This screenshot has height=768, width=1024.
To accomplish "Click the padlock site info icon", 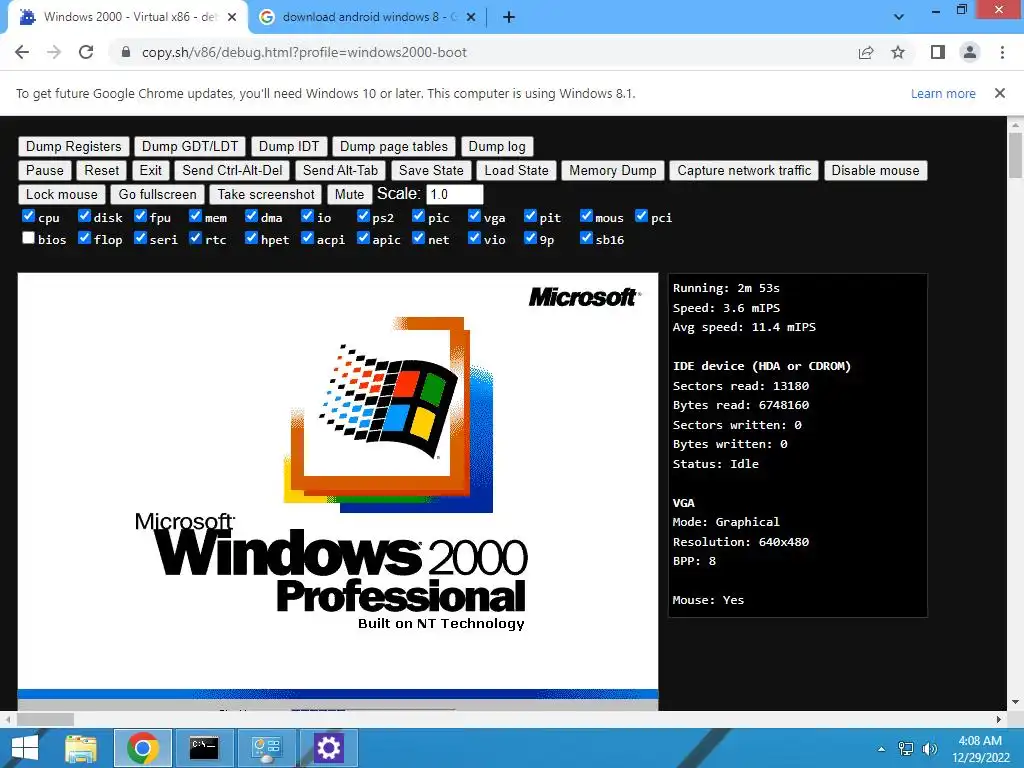I will (x=126, y=52).
